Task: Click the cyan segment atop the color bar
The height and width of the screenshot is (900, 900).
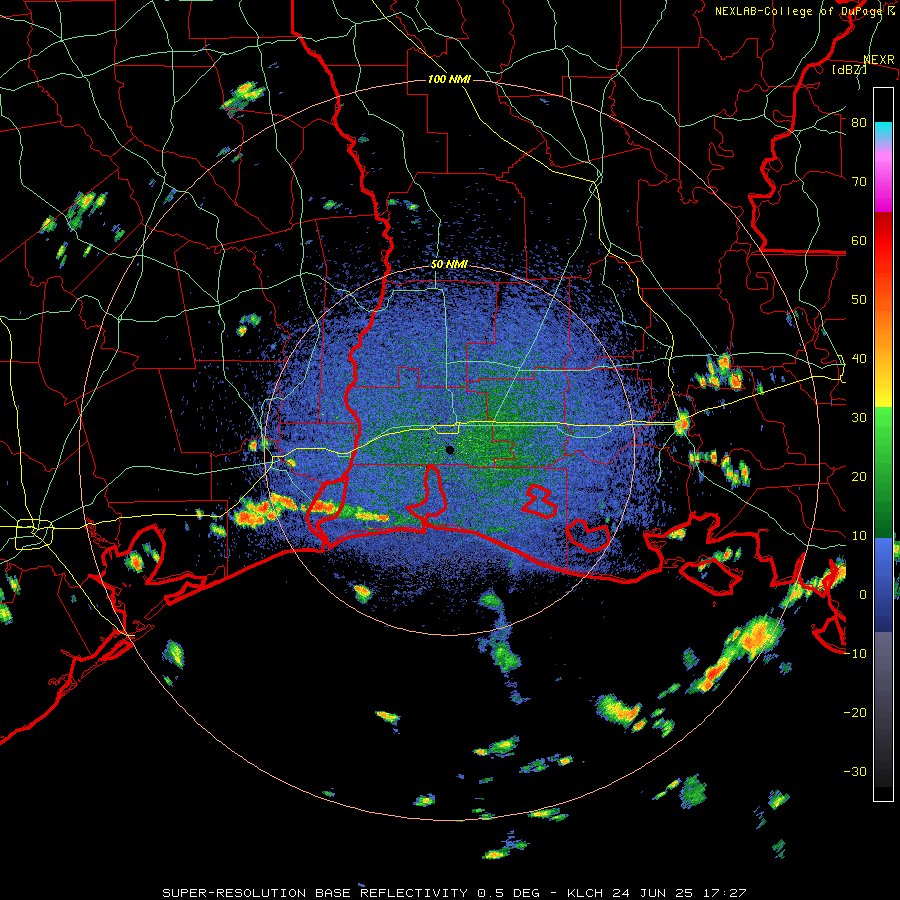Action: (x=883, y=131)
